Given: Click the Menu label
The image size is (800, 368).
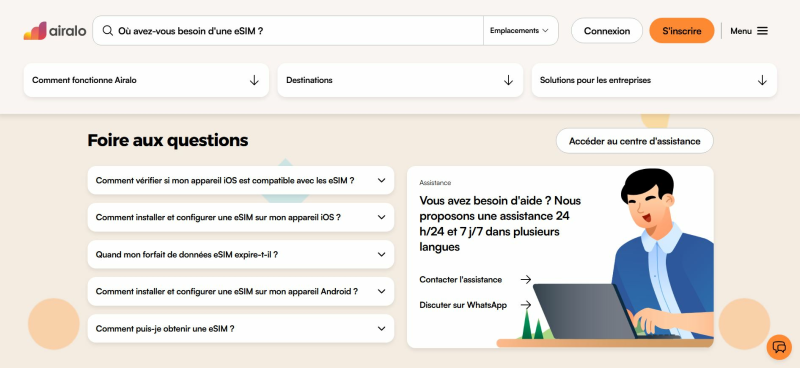Looking at the screenshot, I should (x=741, y=31).
